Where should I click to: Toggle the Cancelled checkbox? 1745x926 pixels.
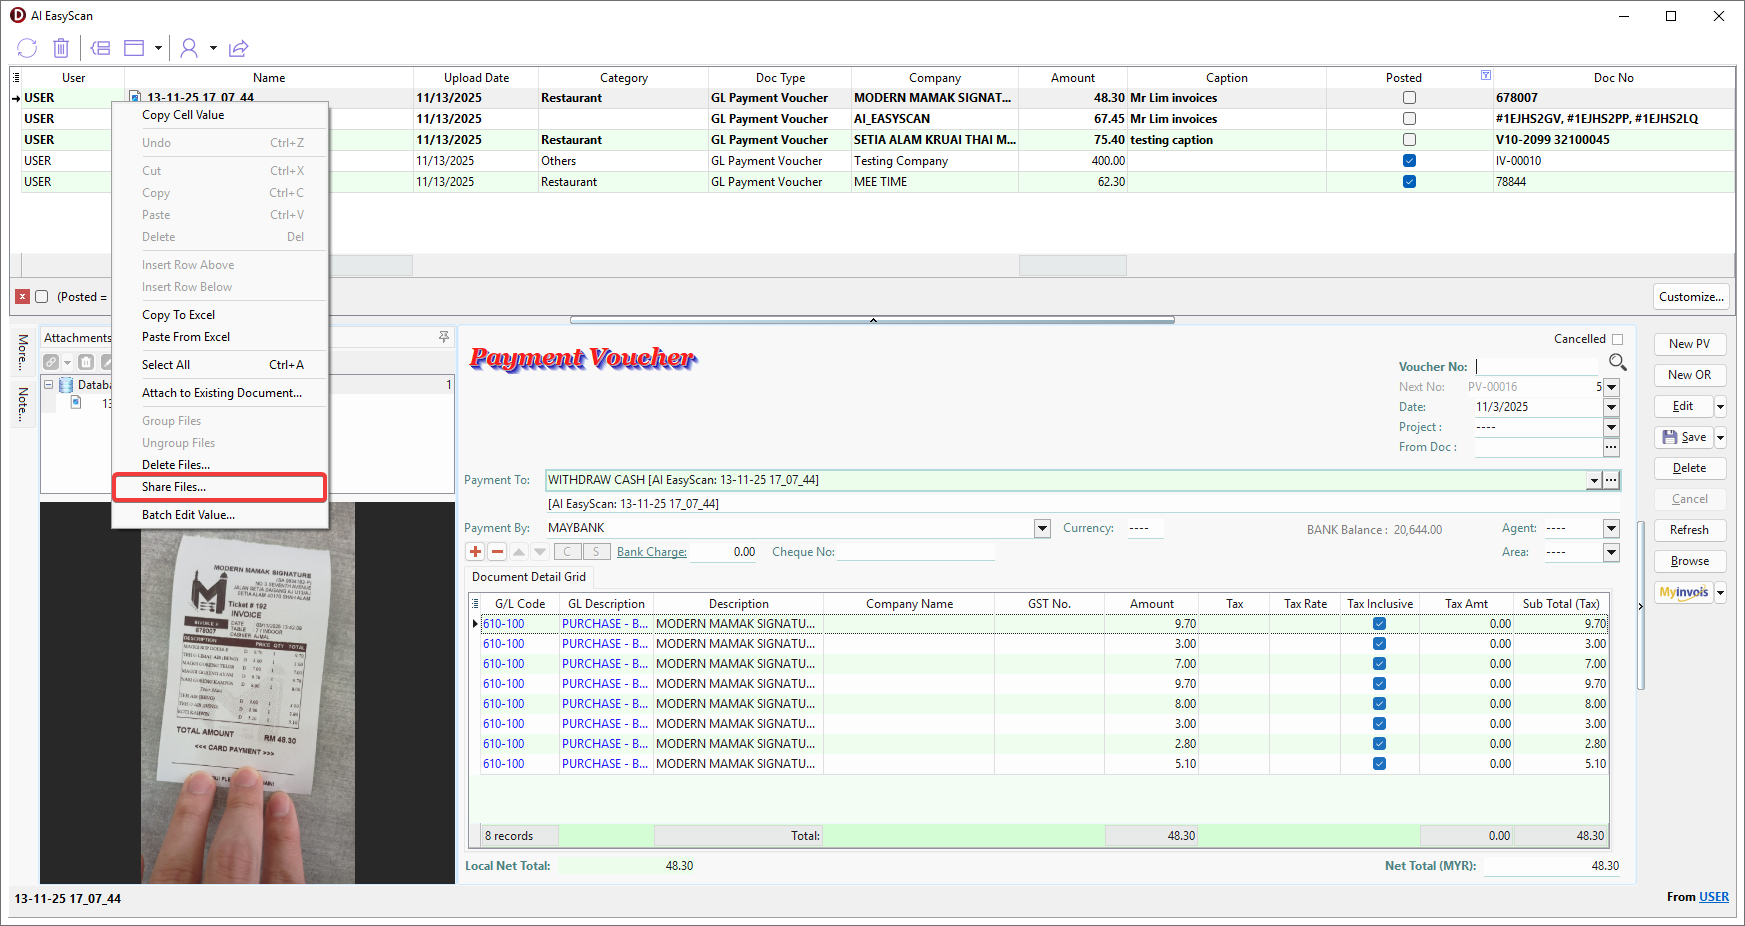click(1617, 339)
